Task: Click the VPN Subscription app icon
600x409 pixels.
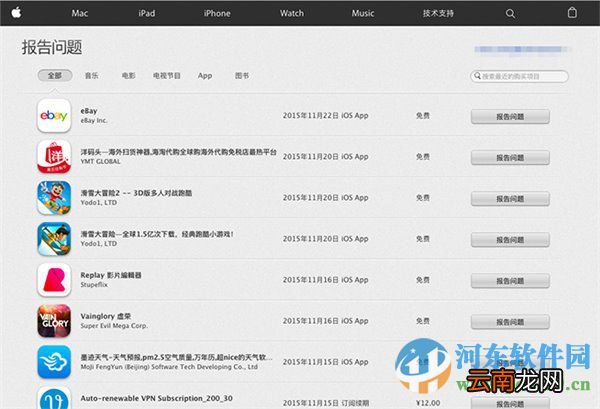Action: [x=54, y=398]
